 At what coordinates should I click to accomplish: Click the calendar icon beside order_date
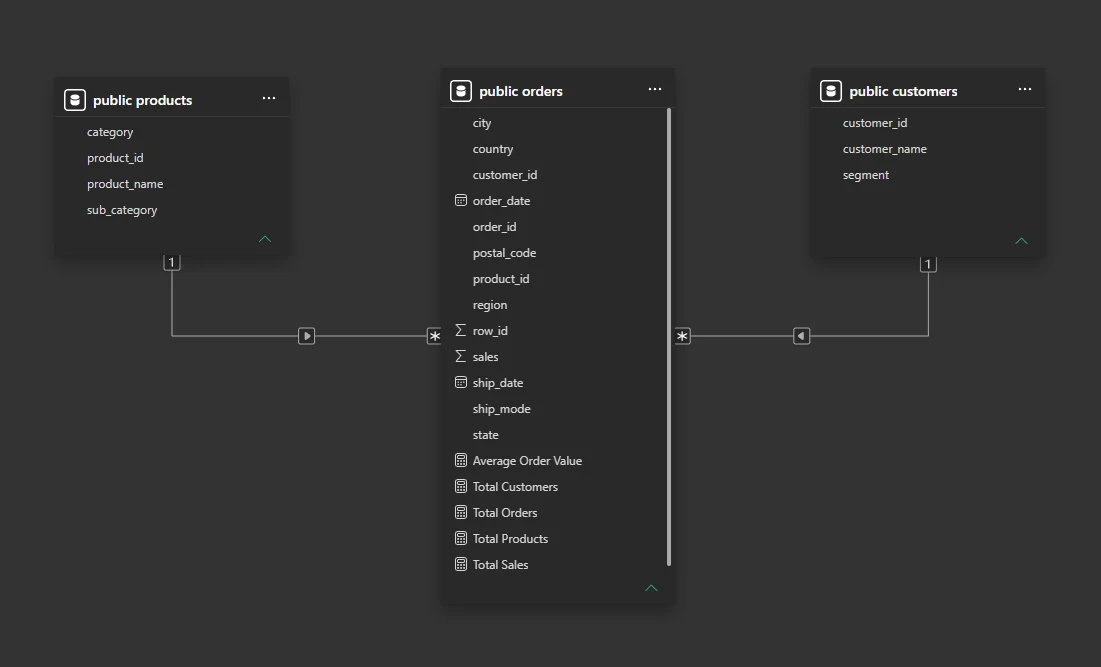click(x=461, y=201)
